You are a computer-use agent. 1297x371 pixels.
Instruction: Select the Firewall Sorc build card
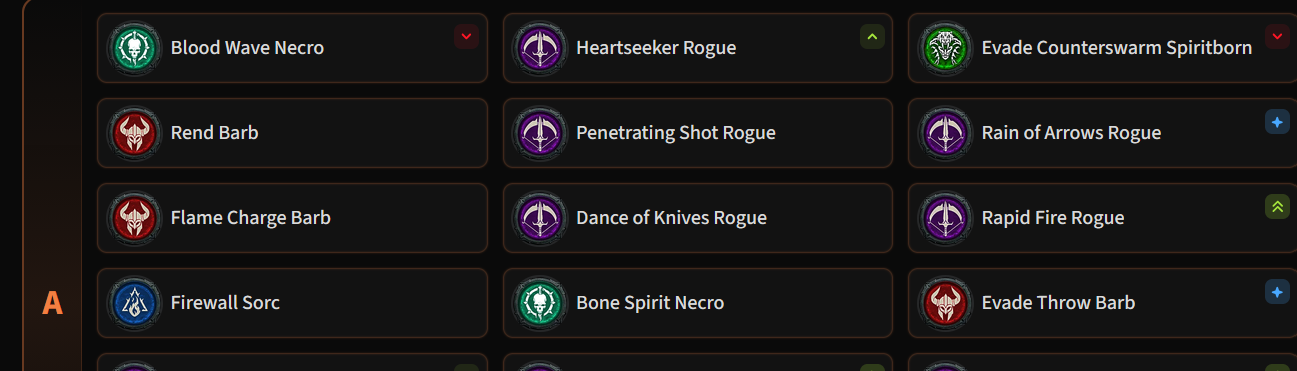point(292,303)
